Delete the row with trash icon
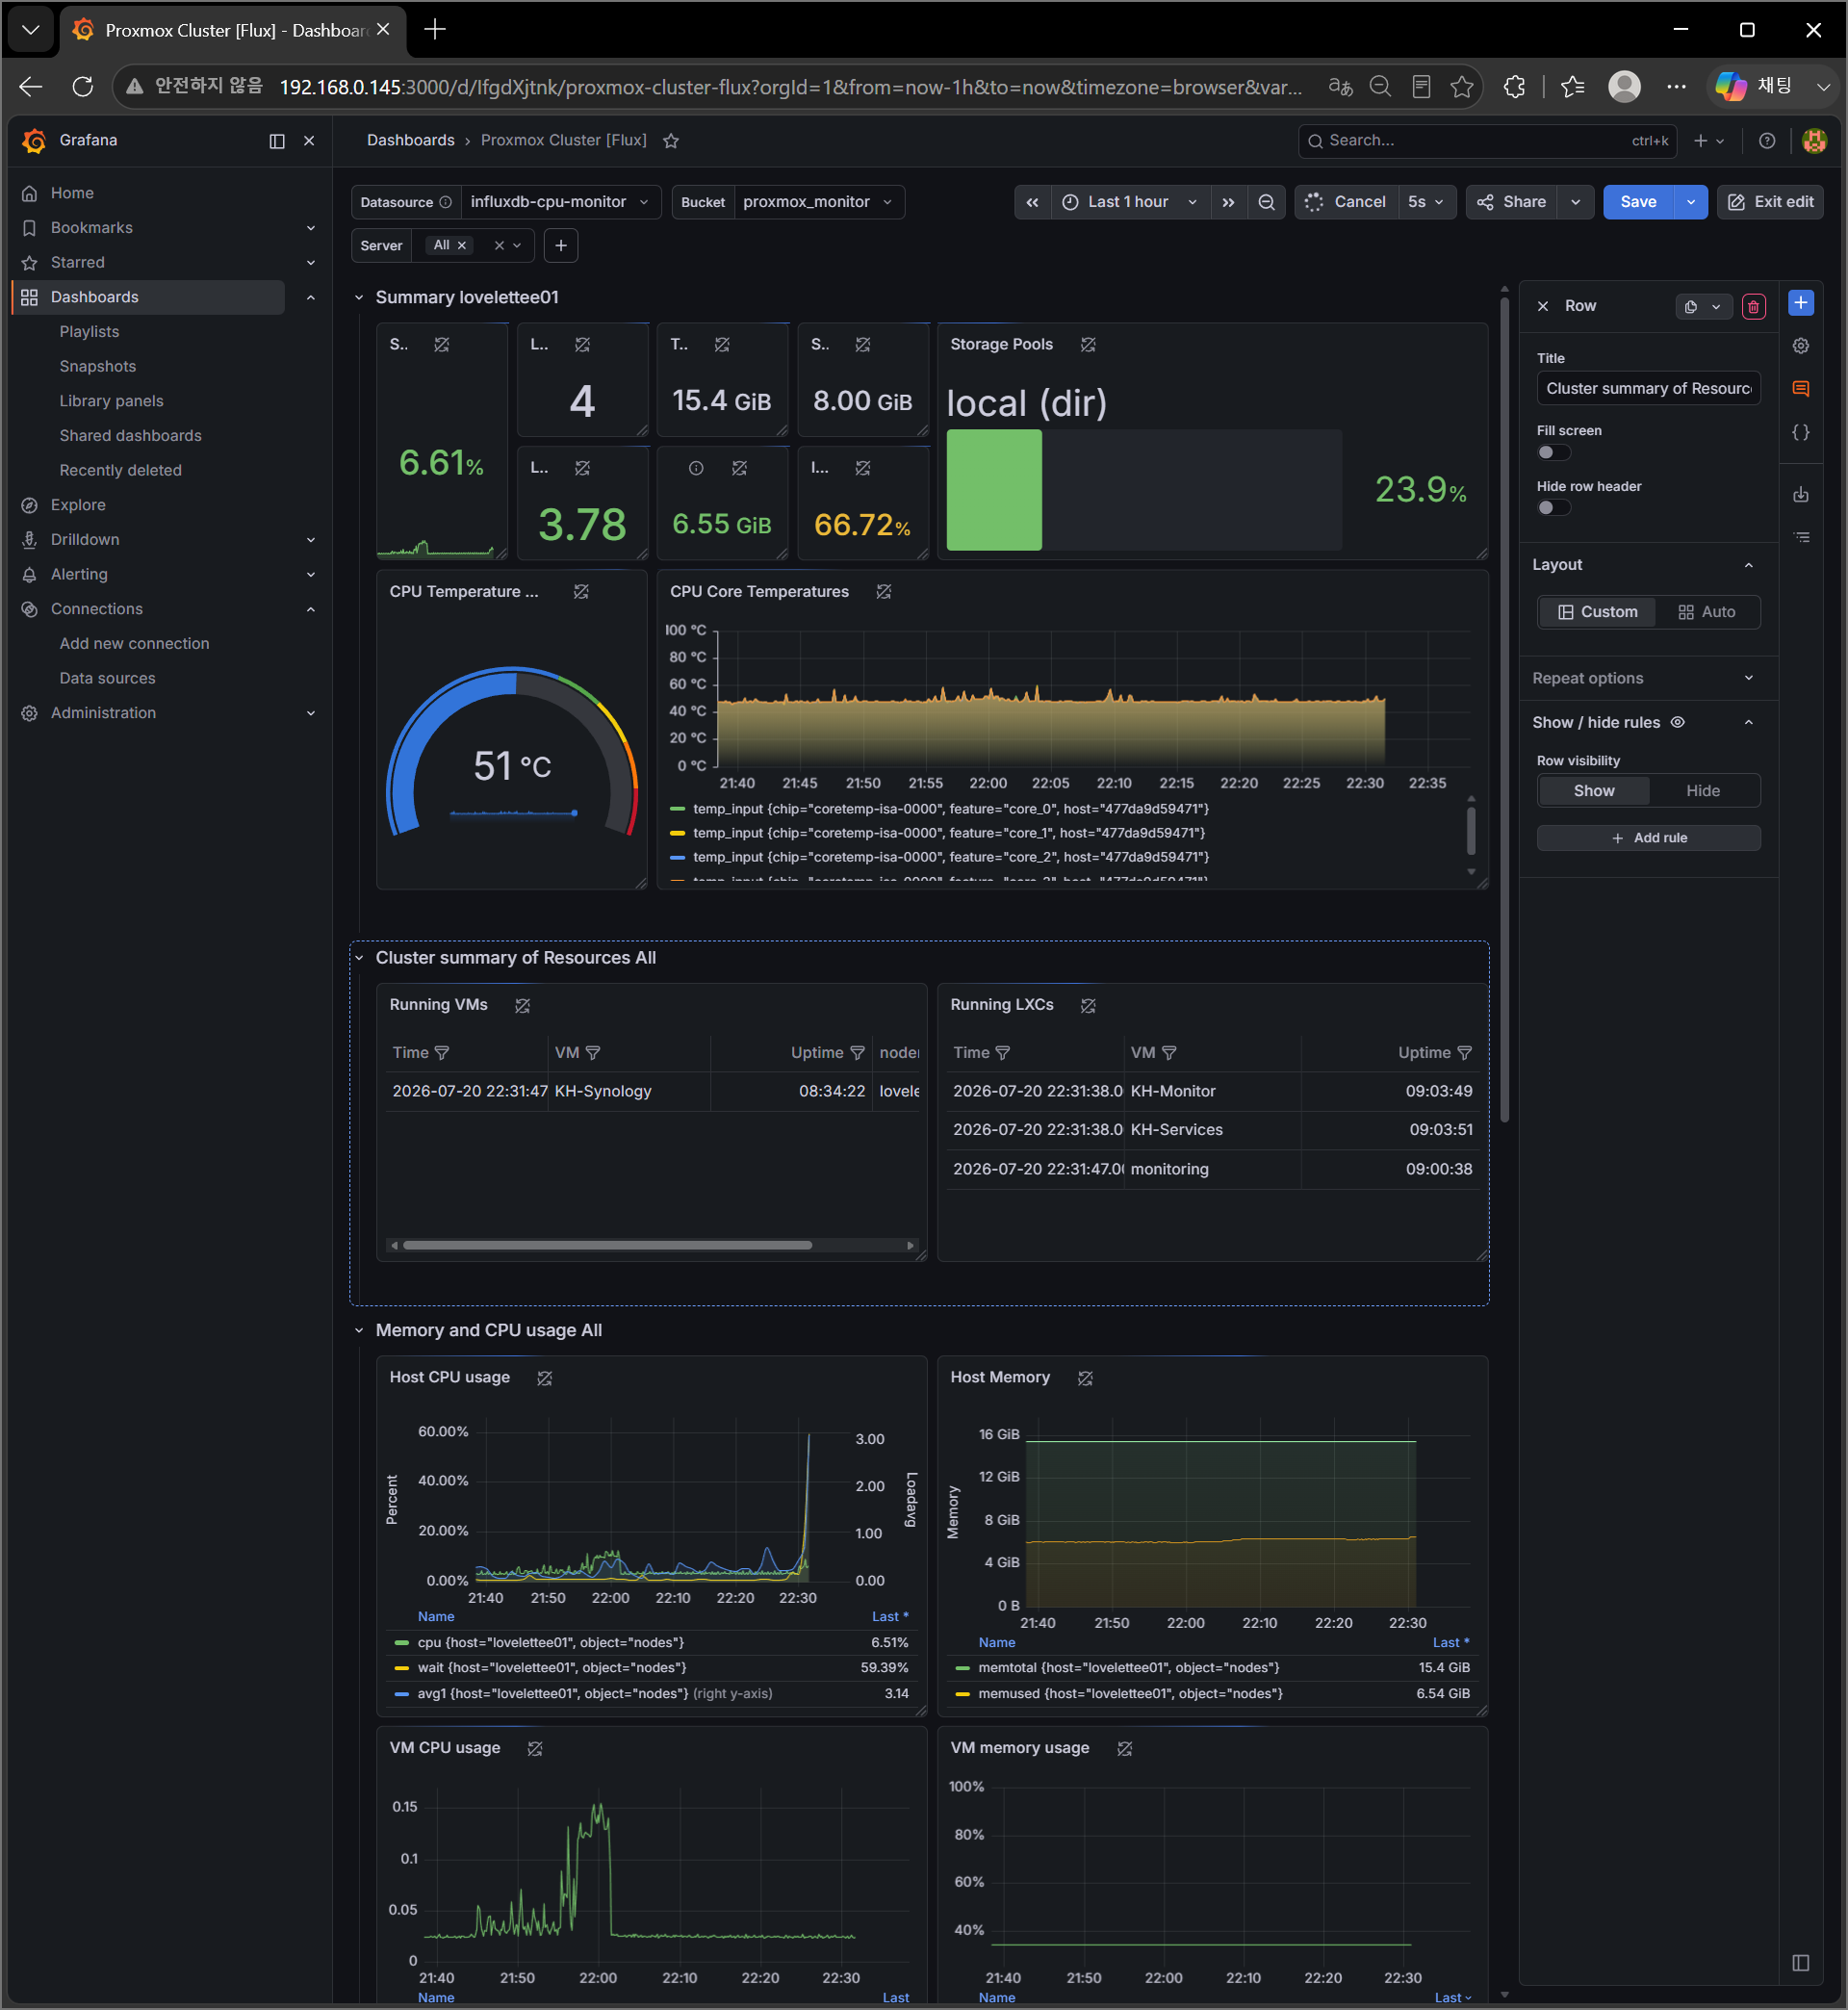1848x2010 pixels. pos(1753,307)
